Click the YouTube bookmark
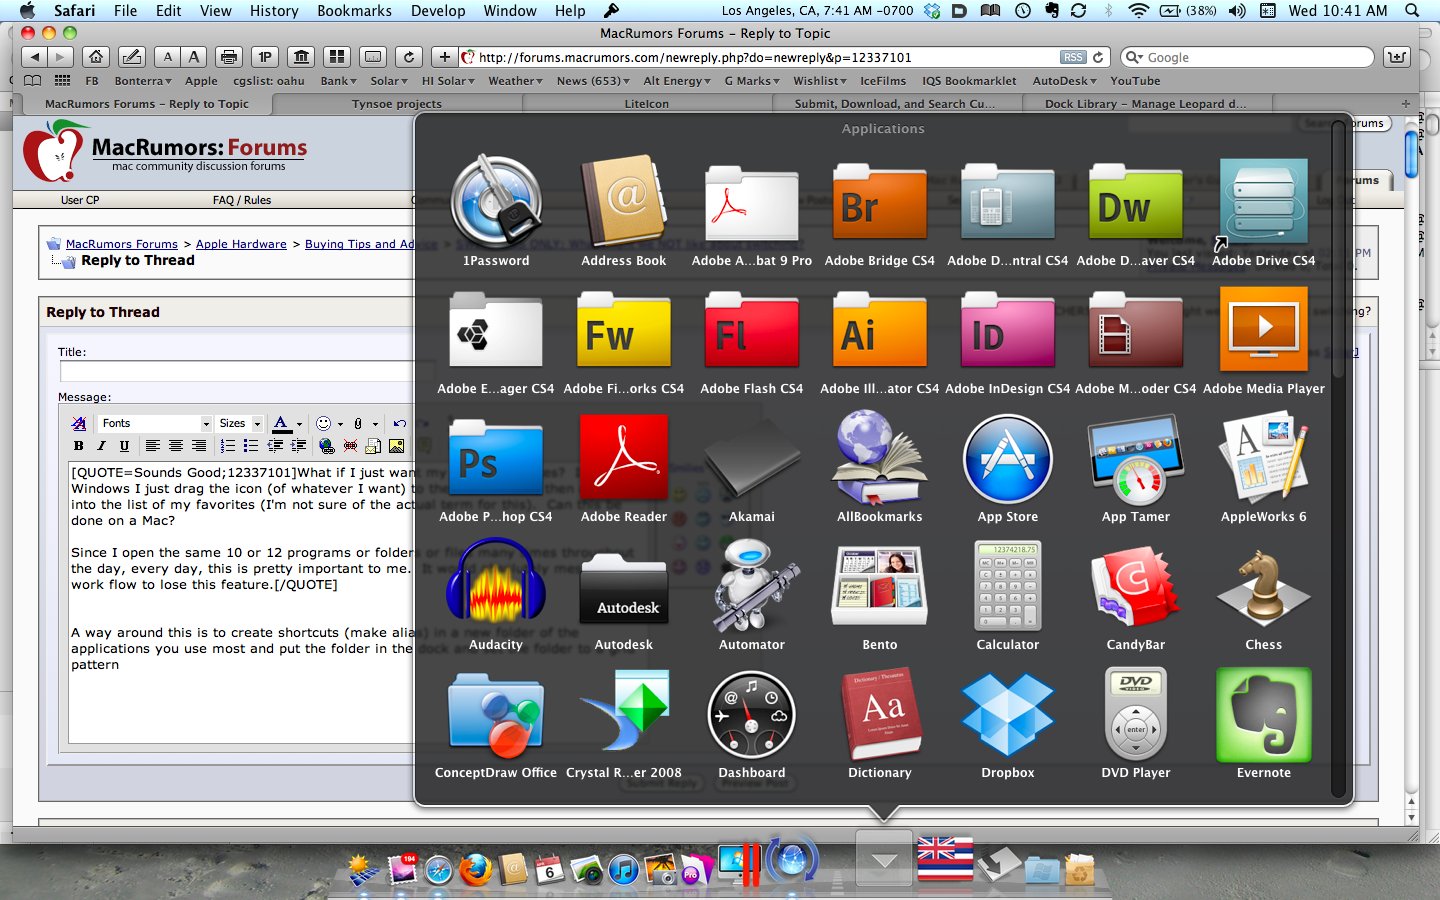1440x900 pixels. [1135, 81]
